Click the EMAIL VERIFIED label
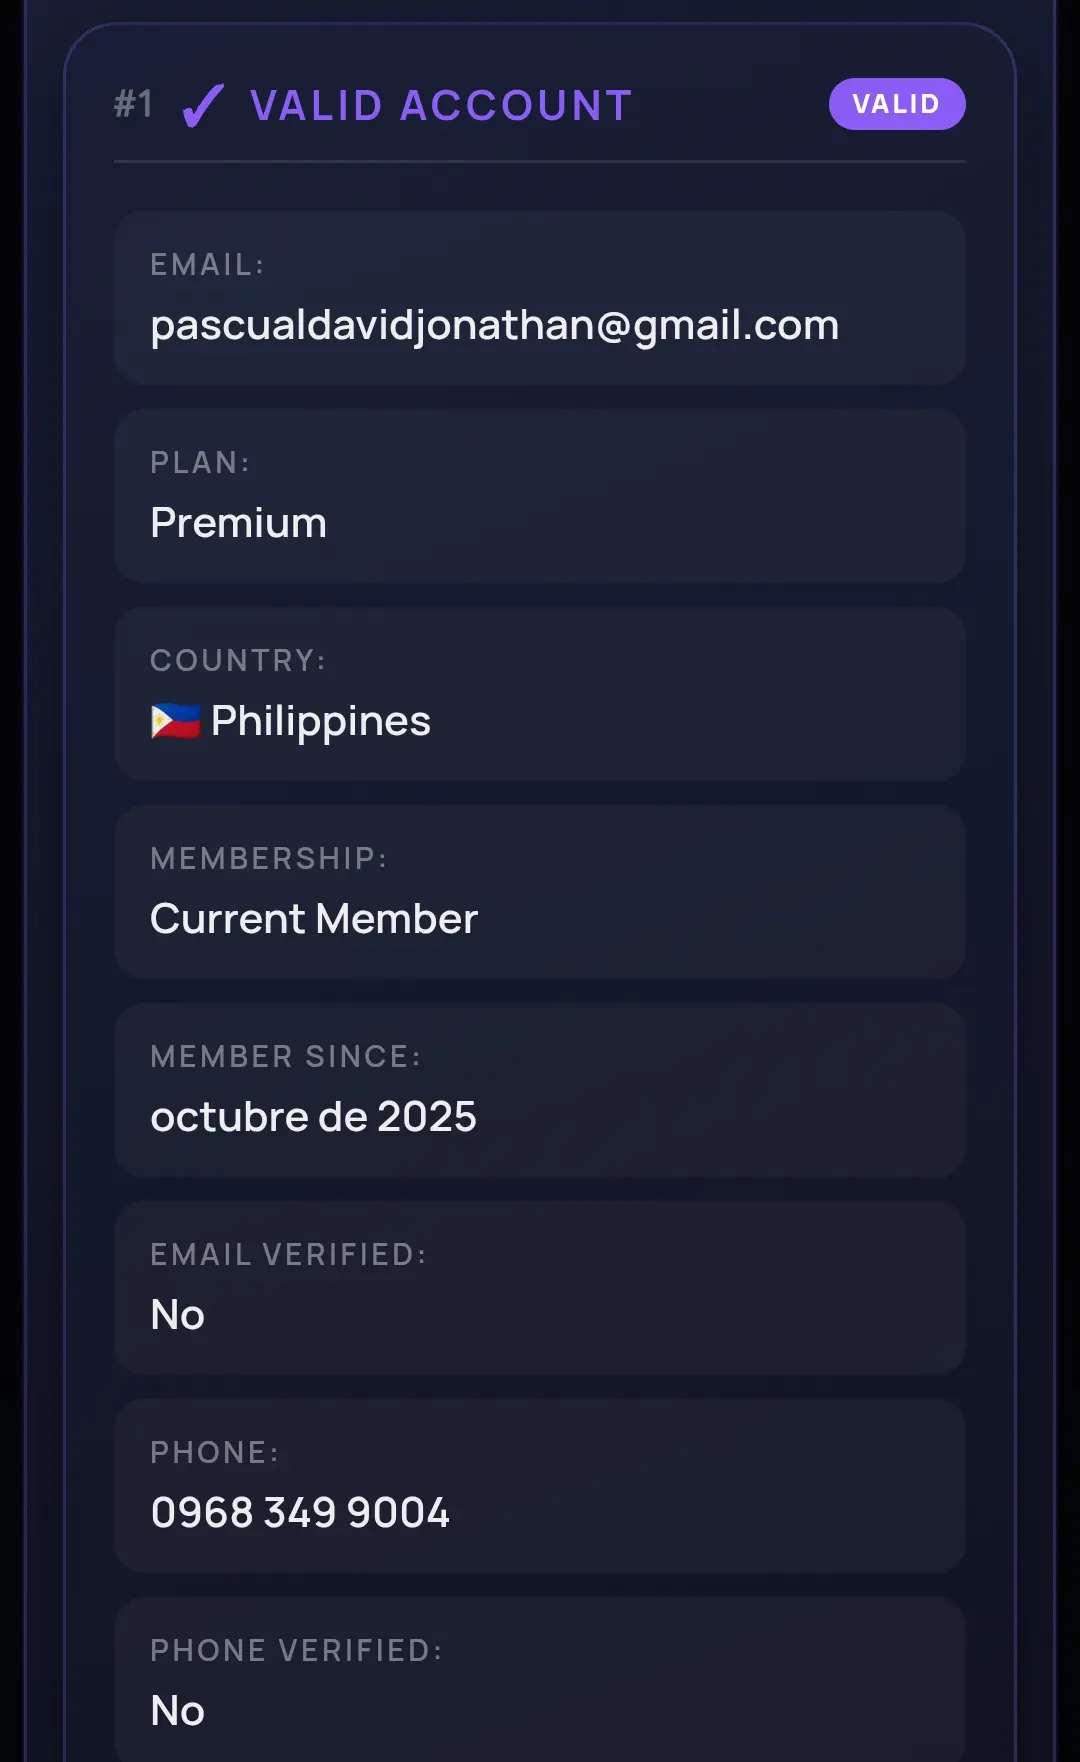 click(289, 1255)
